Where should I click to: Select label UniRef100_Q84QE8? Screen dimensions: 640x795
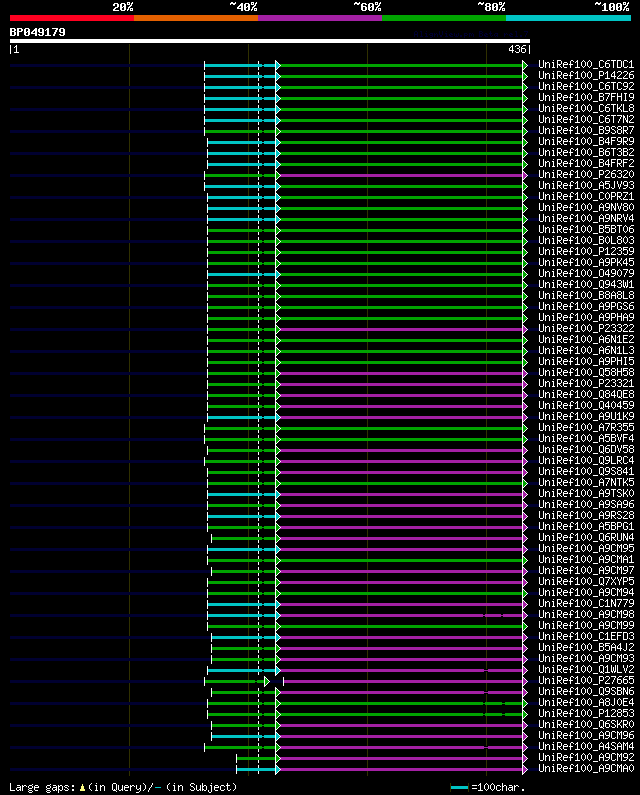[x=586, y=394]
